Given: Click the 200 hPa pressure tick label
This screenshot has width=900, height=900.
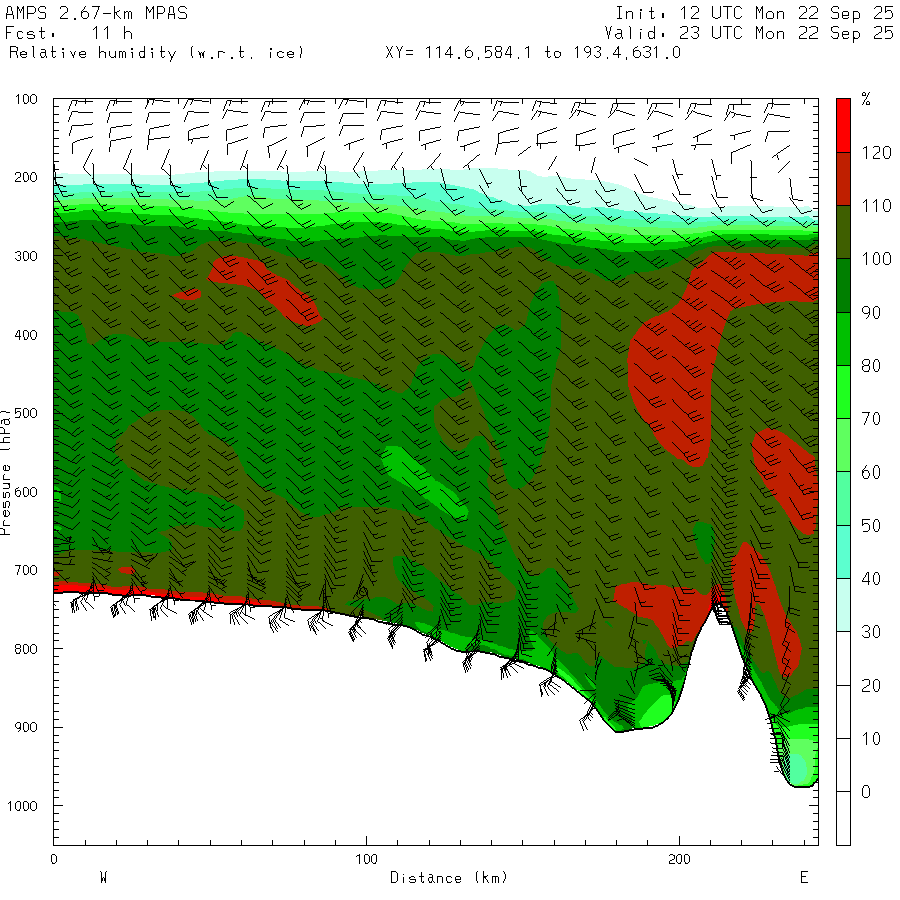Looking at the screenshot, I should [26, 177].
